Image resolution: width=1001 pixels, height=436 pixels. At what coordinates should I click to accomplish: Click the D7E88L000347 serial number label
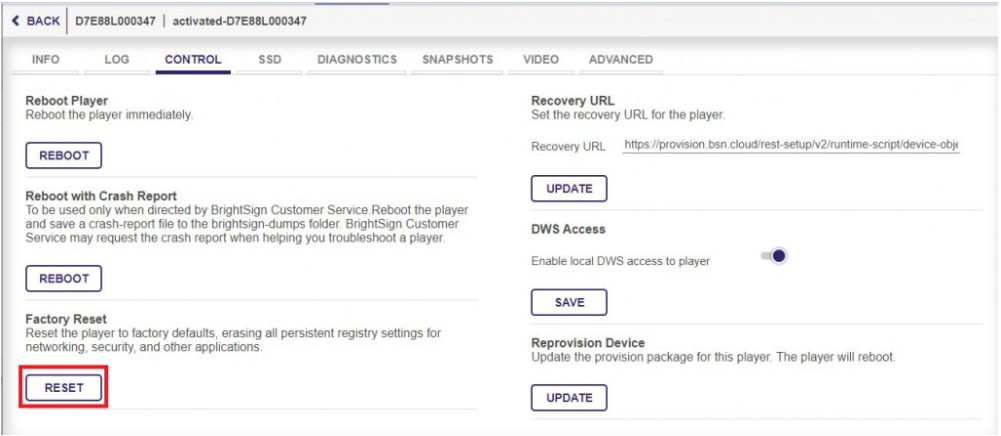click(x=116, y=21)
